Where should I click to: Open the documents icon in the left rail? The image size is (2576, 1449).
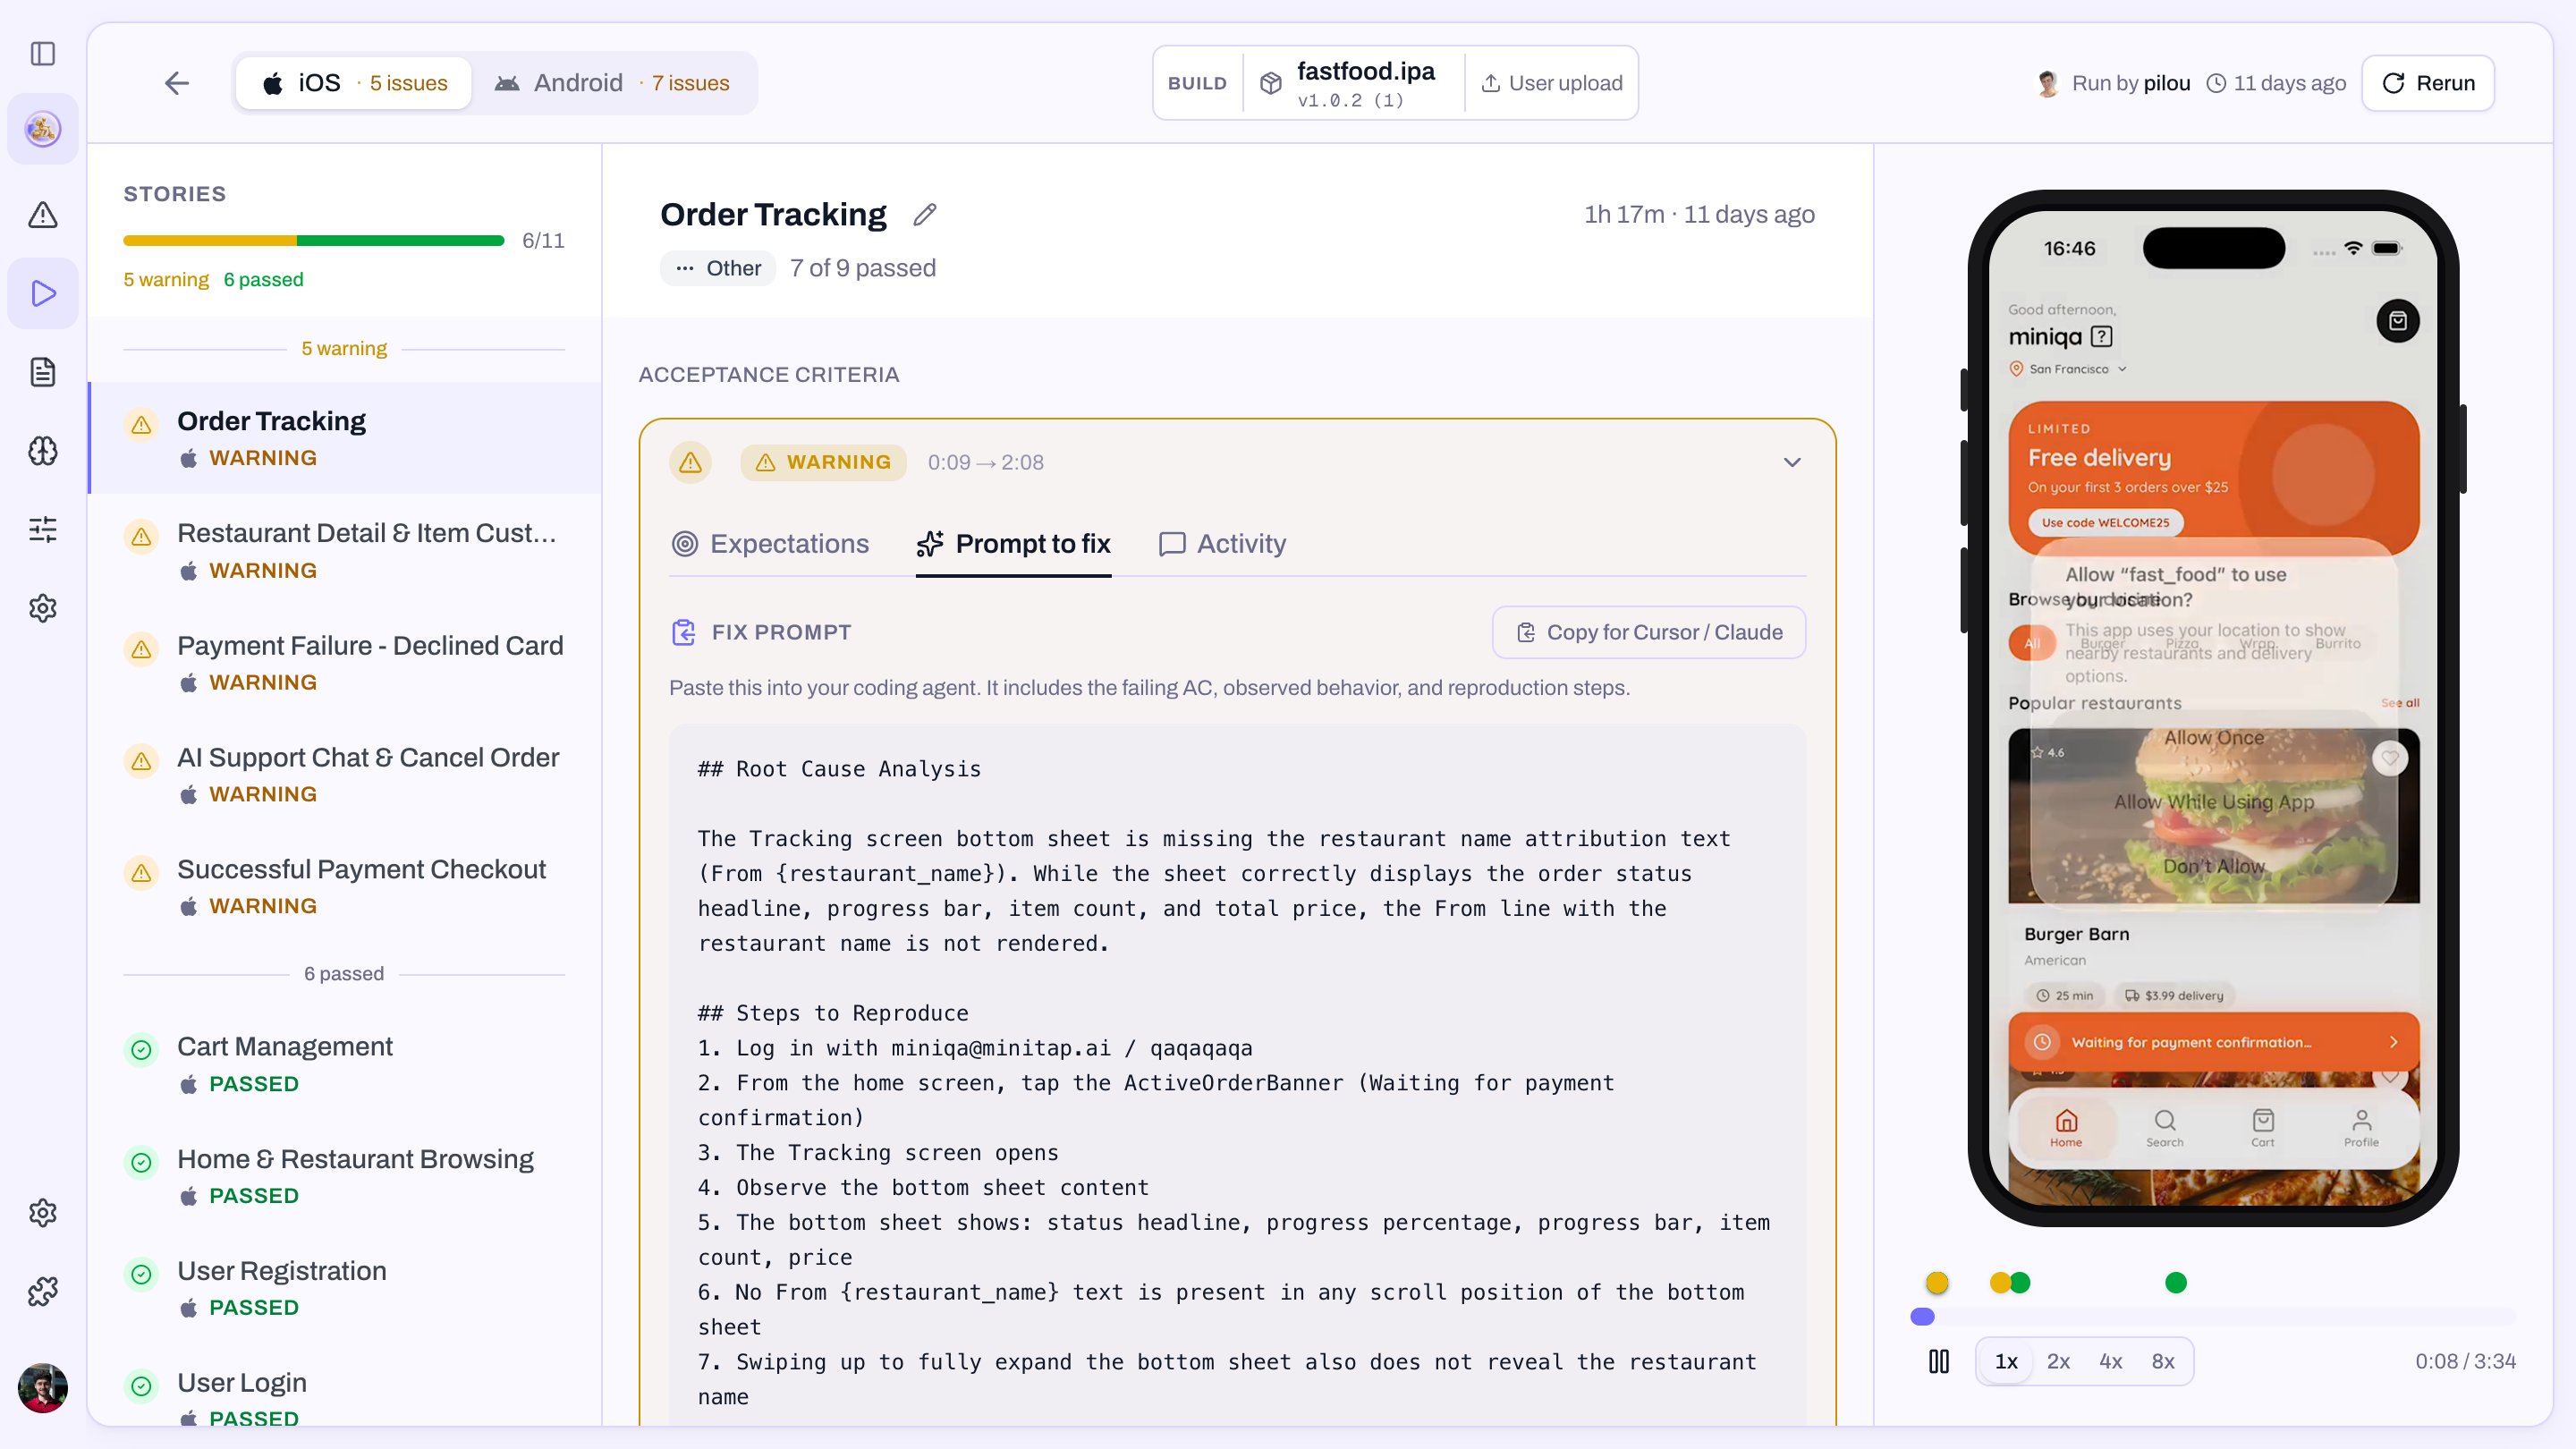pos(43,372)
